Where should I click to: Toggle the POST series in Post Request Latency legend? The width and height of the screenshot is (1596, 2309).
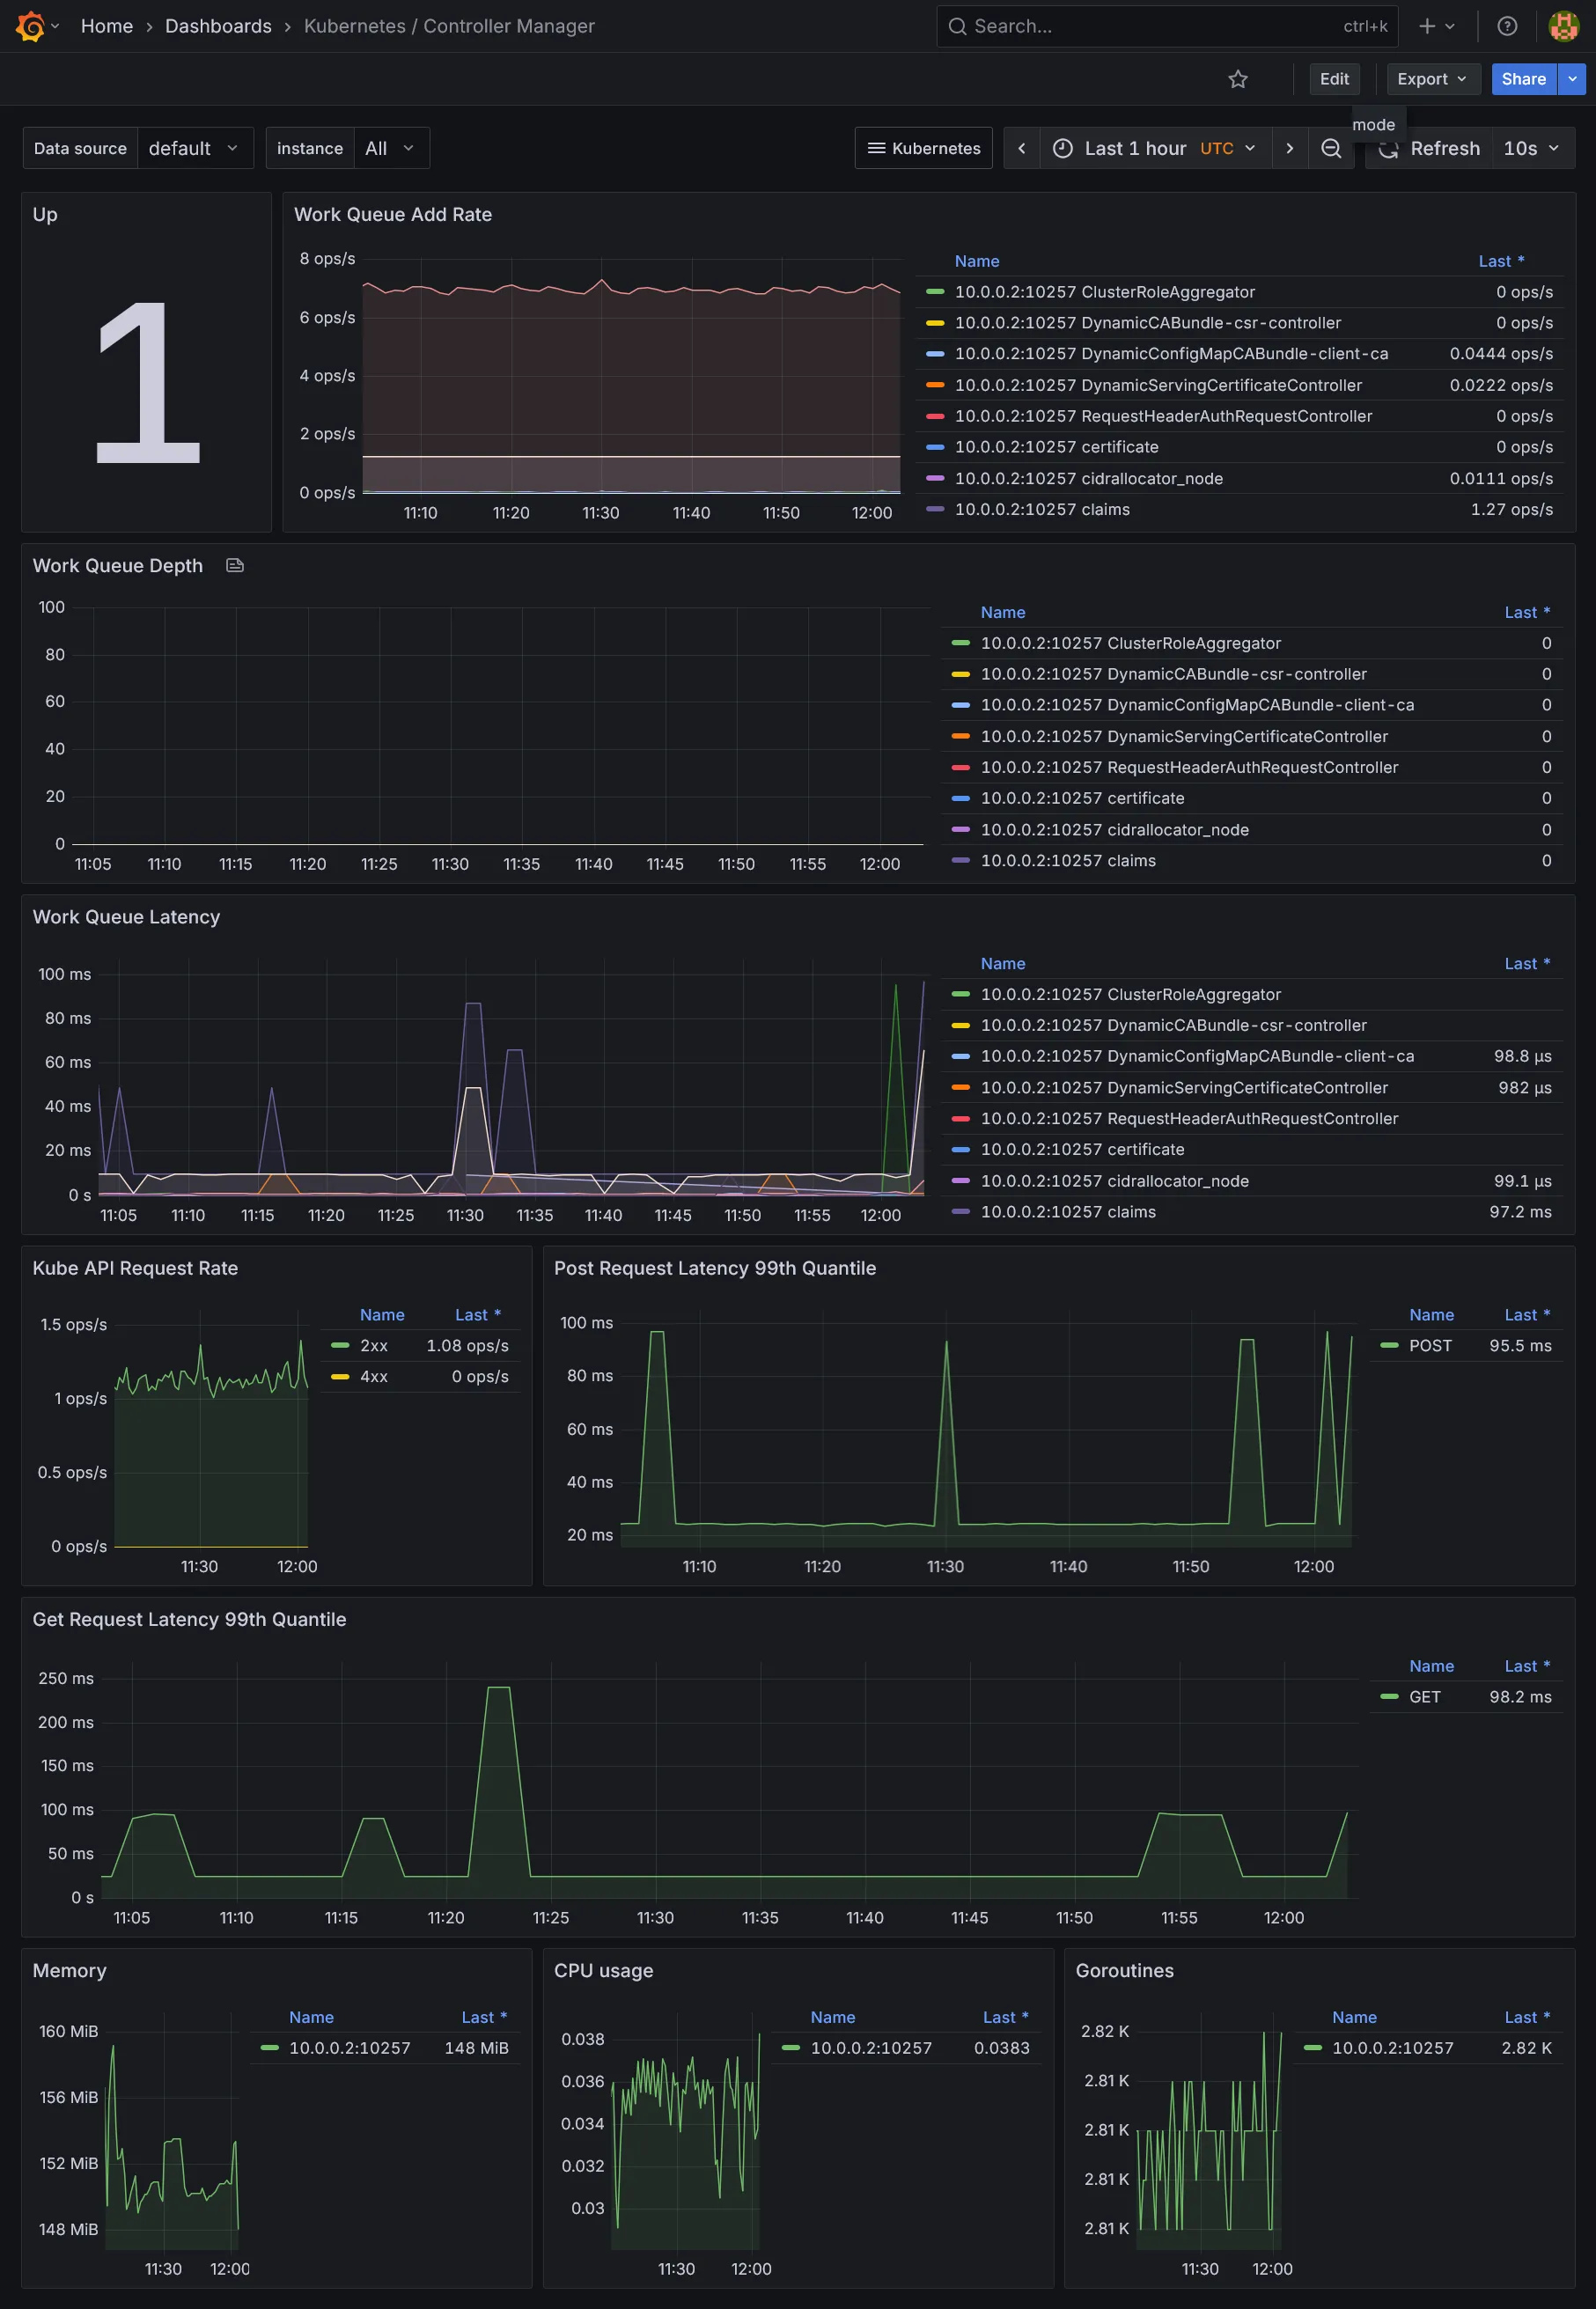click(x=1430, y=1345)
